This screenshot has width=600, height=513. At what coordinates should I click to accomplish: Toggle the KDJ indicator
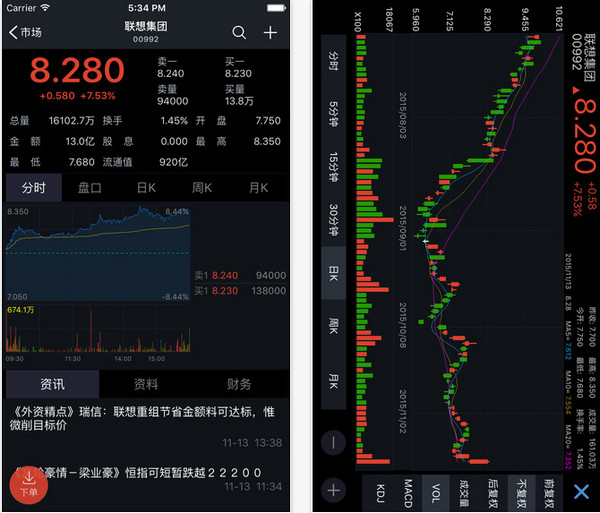click(380, 493)
